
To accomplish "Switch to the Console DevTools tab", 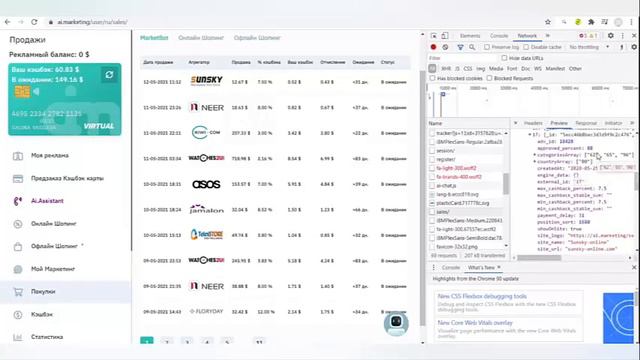I will [x=499, y=36].
